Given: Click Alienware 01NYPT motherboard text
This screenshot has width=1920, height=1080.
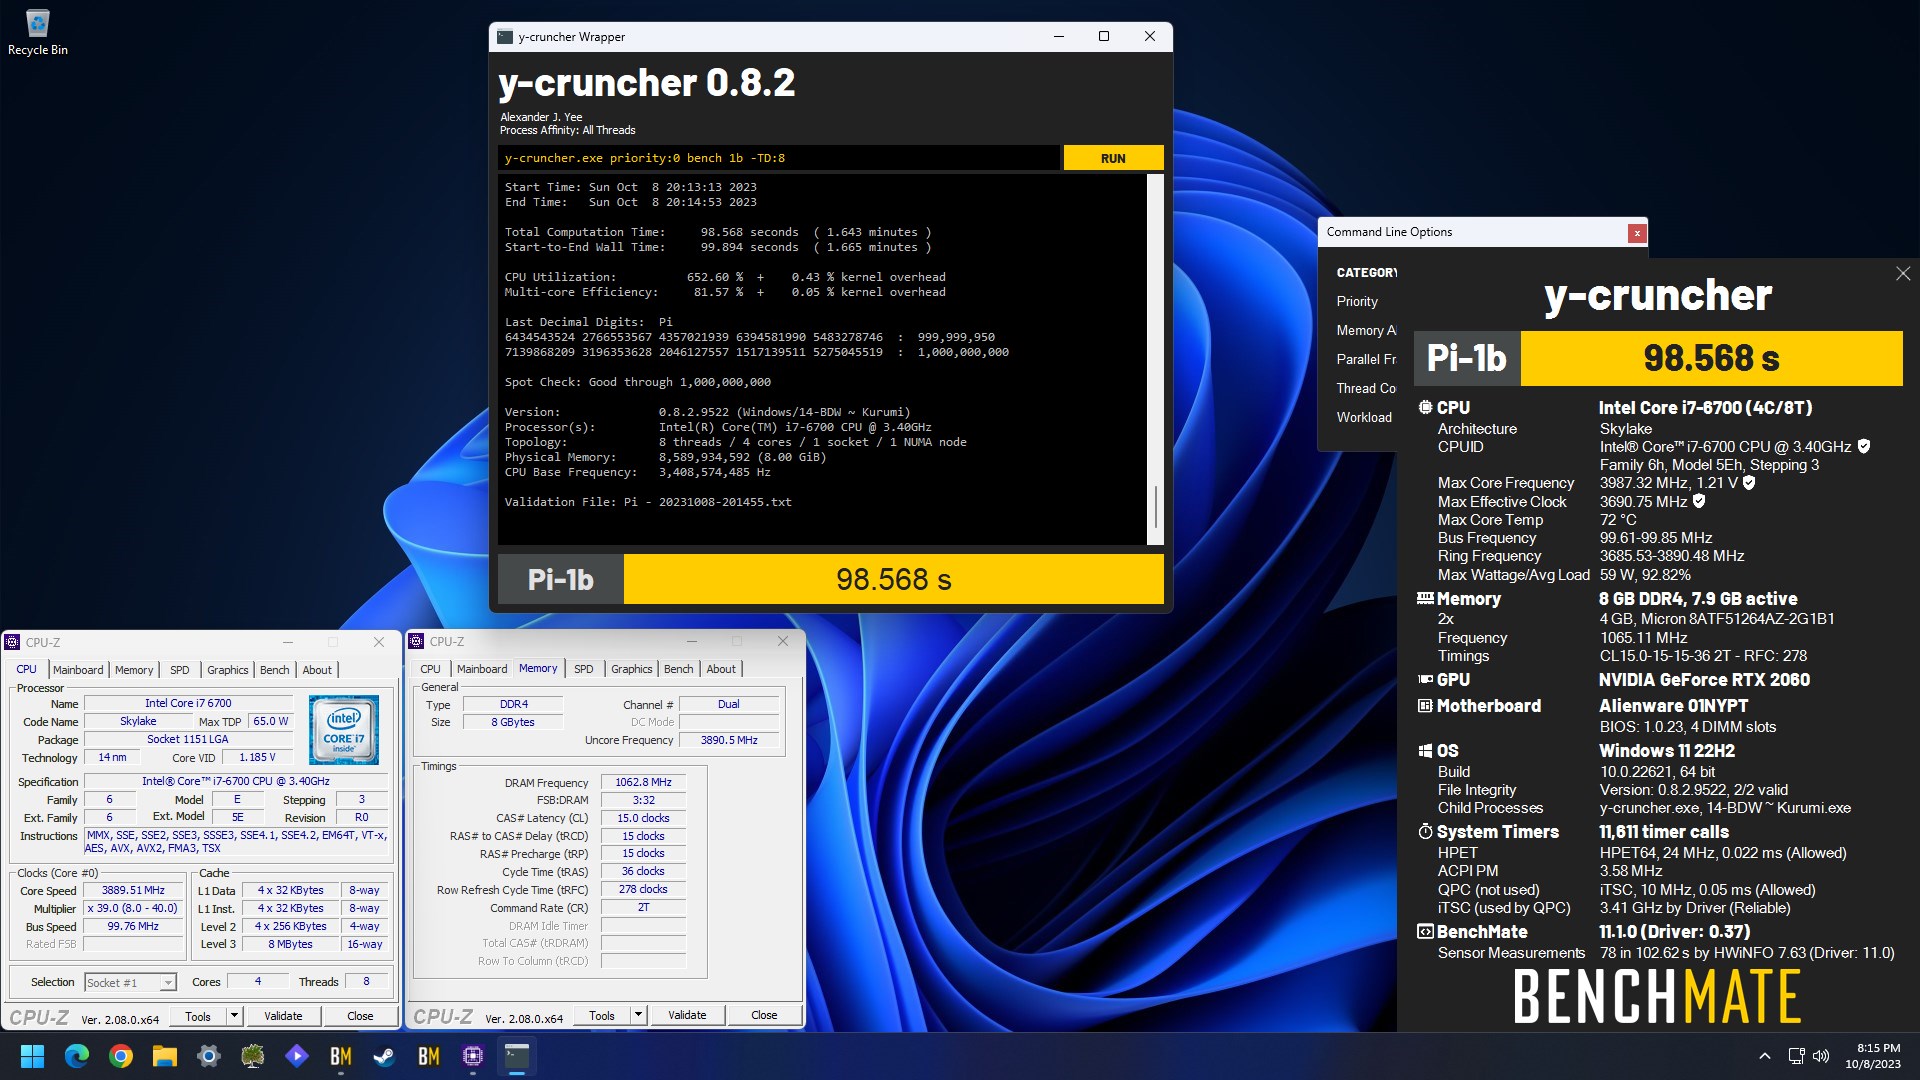Looking at the screenshot, I should [1673, 706].
